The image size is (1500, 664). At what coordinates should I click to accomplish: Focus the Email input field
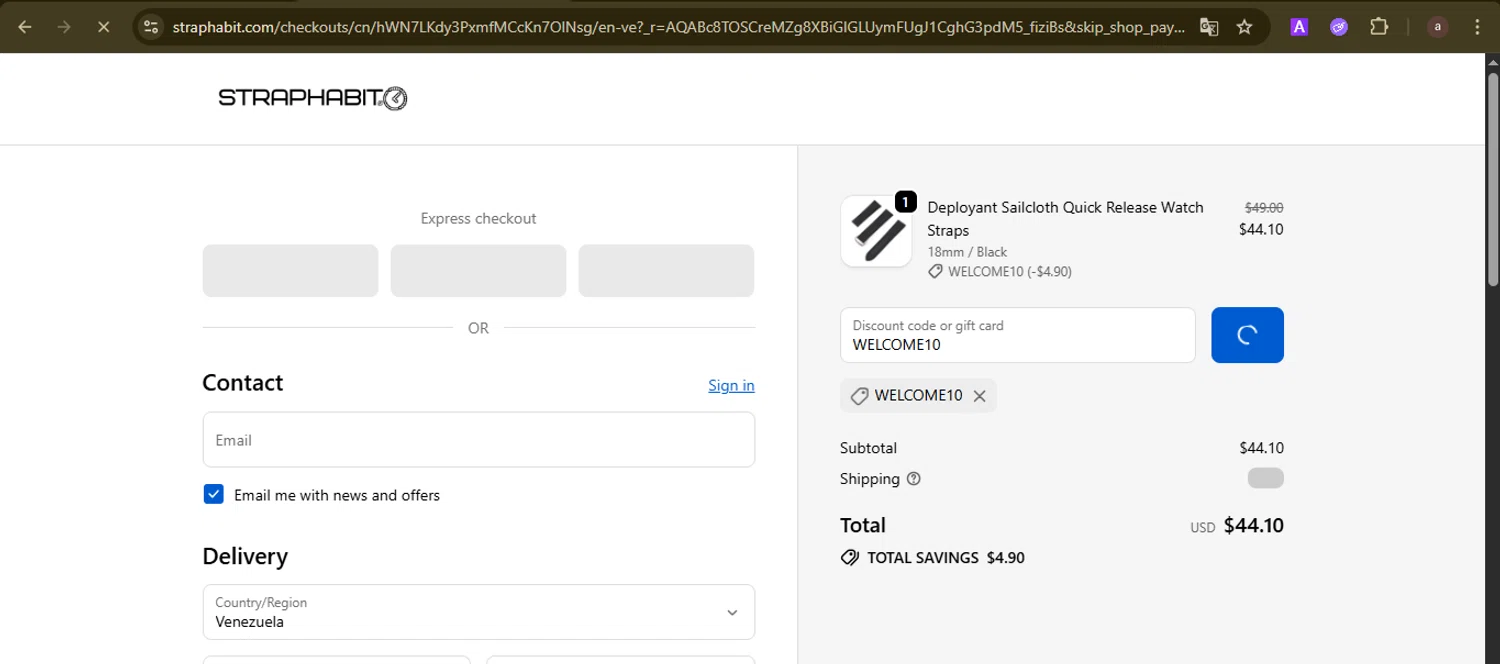478,440
